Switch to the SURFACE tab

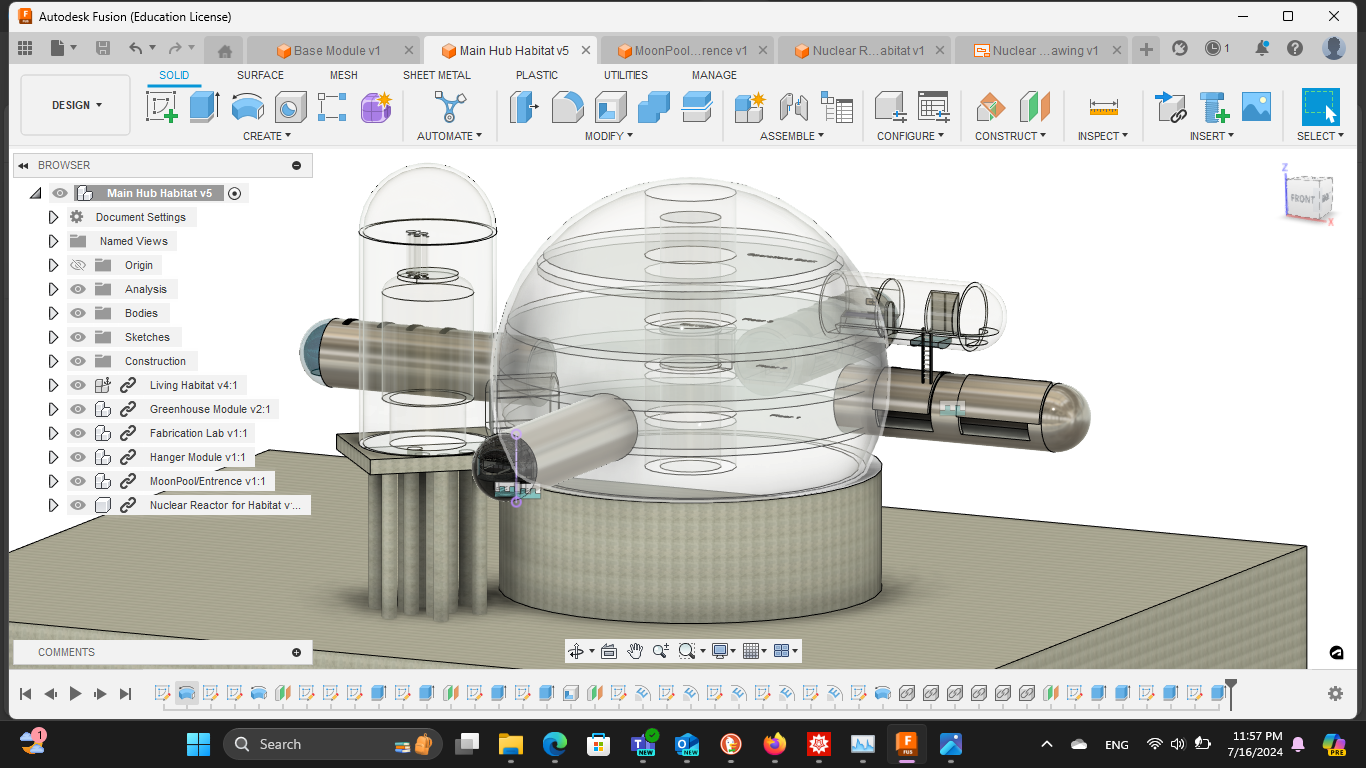click(x=260, y=75)
